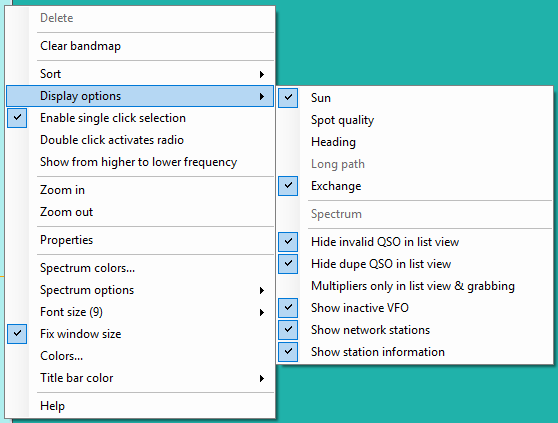Open the Properties menu item
The height and width of the screenshot is (423, 558).
140,240
